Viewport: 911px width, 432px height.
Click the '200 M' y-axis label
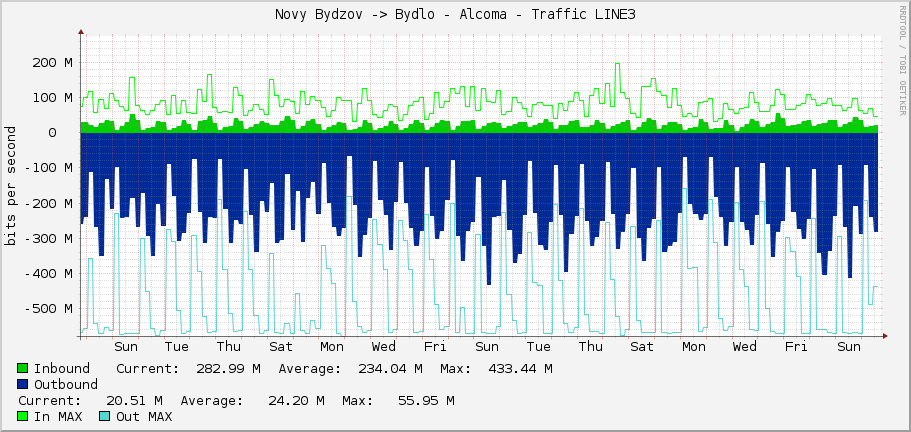[52, 63]
